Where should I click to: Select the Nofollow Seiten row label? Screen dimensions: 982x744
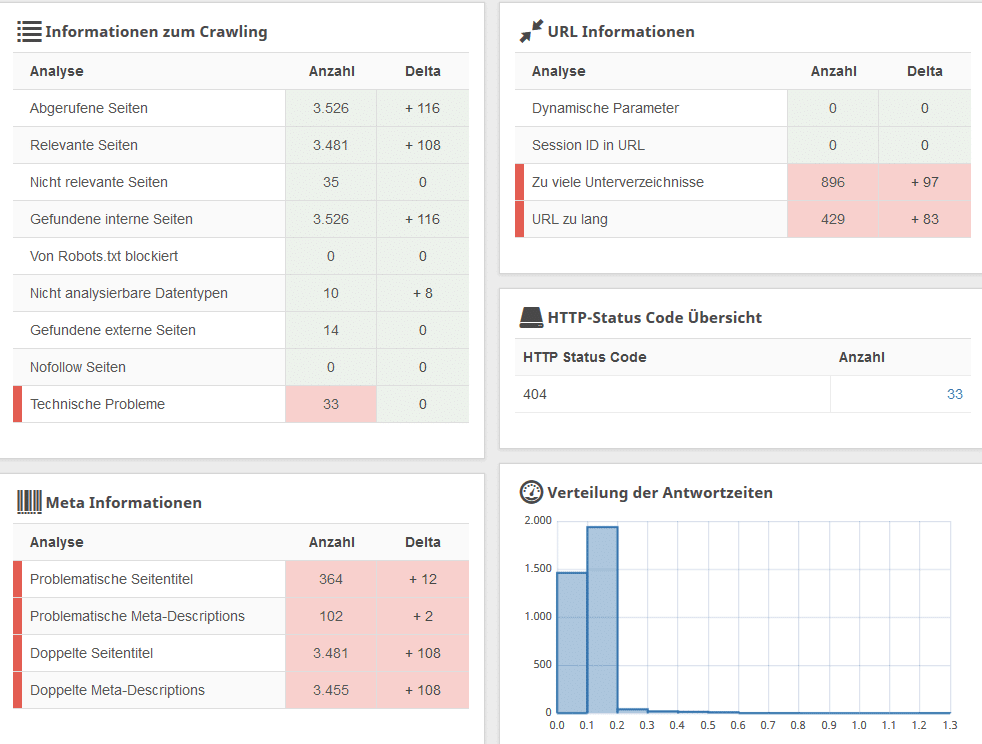pos(78,366)
